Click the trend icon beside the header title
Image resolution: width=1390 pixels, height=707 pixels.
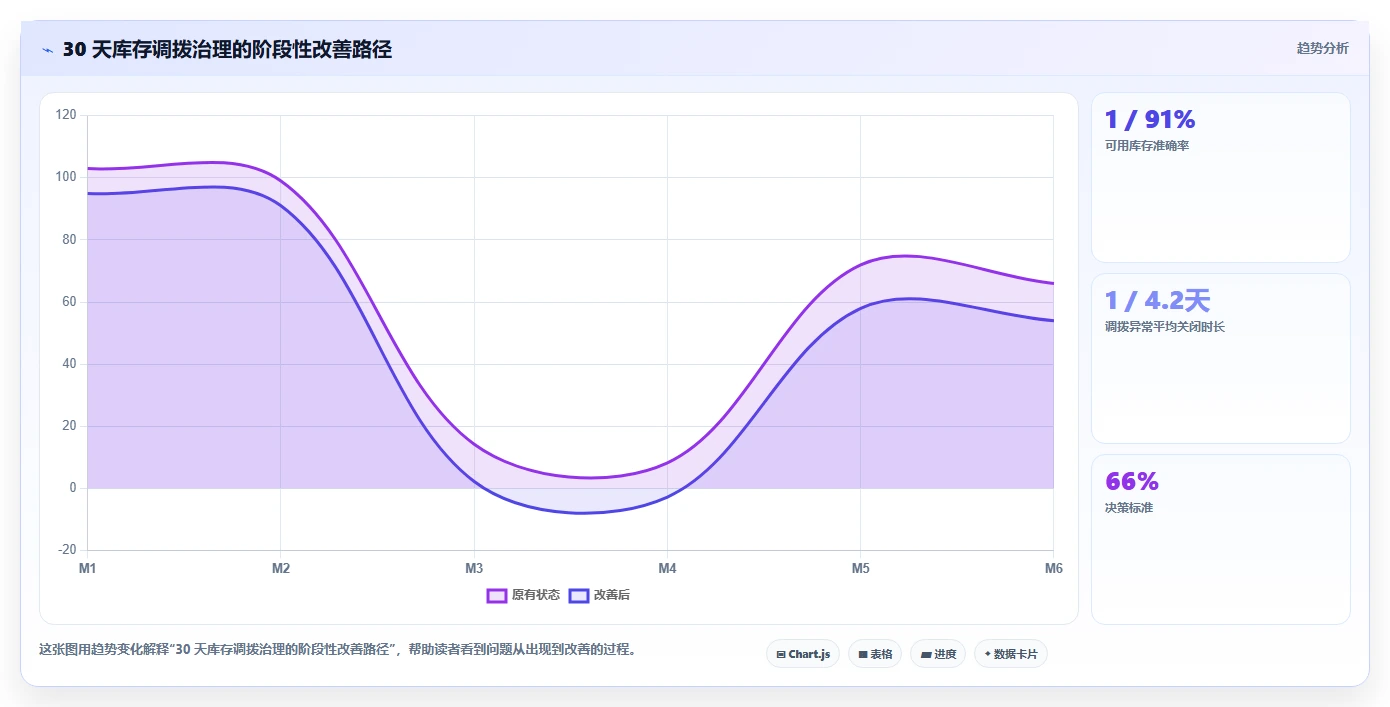click(x=47, y=50)
